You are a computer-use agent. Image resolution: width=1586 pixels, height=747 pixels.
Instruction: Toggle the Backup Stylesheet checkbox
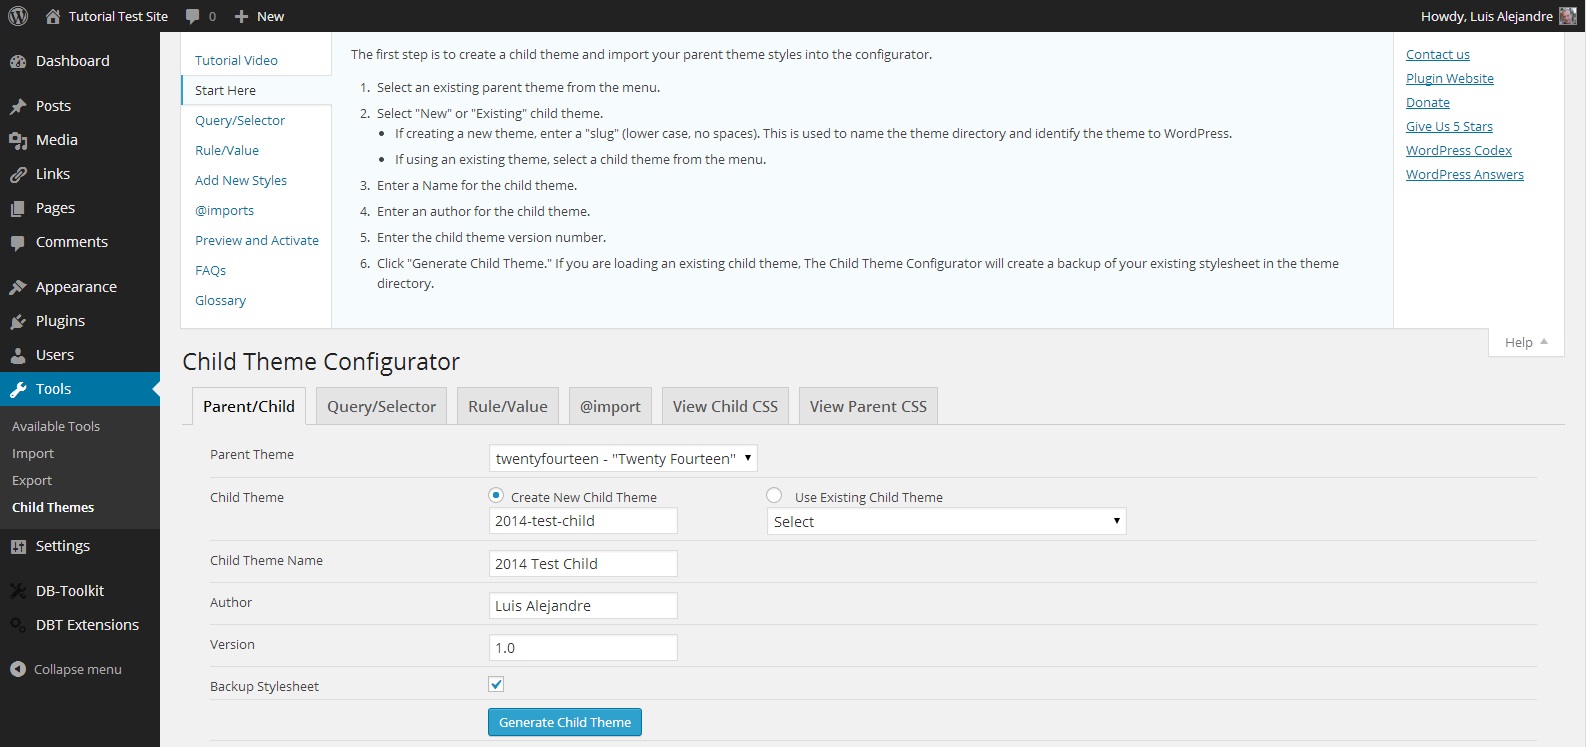[x=496, y=684]
